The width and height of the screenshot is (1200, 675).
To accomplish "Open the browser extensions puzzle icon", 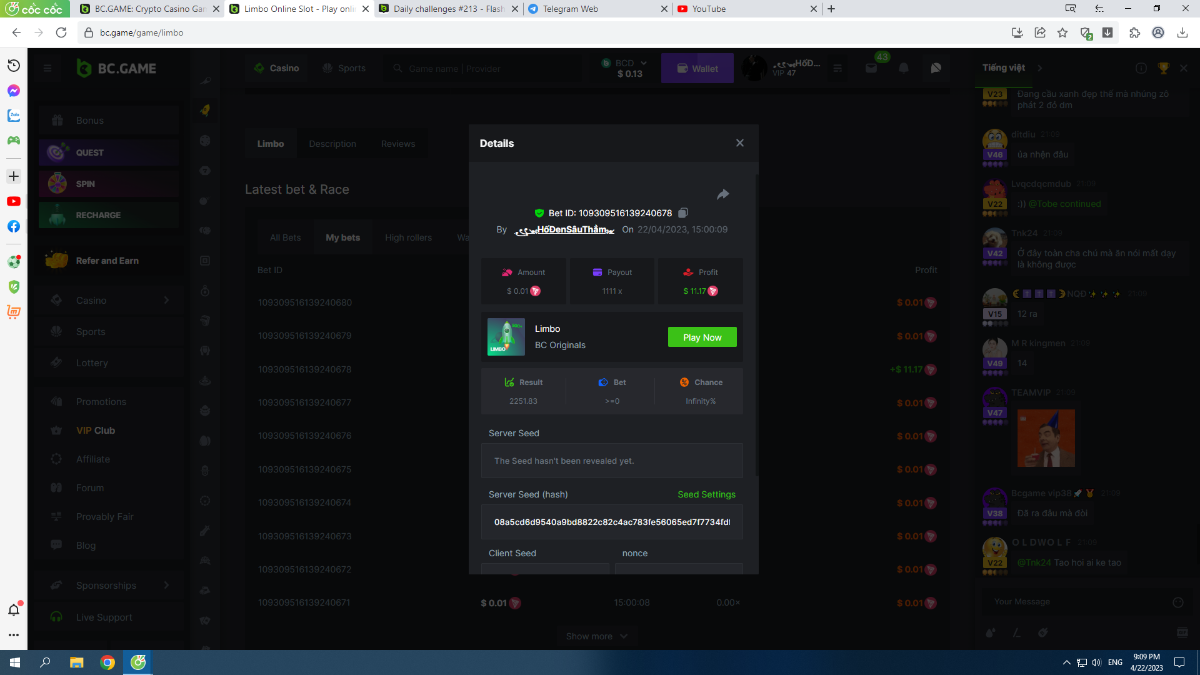I will [x=1134, y=32].
